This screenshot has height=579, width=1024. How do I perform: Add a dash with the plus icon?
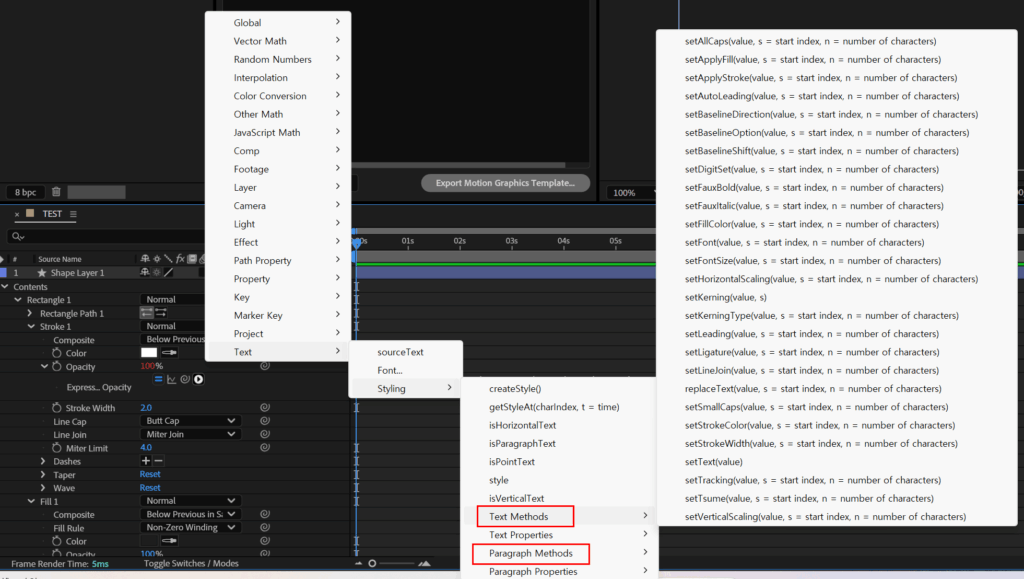pyautogui.click(x=146, y=461)
